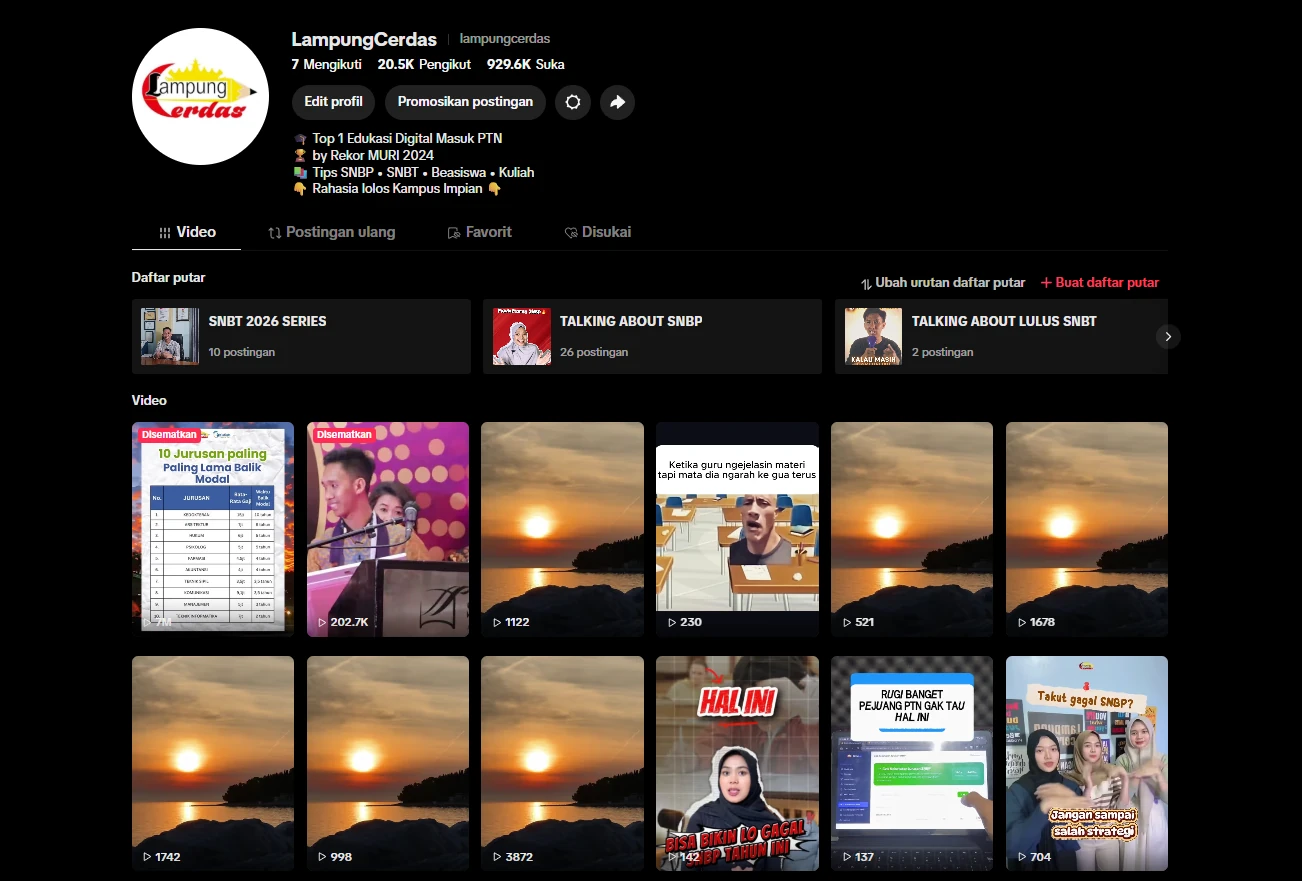Open the SNBT 2026 SERIES playlist
Viewport: 1302px width, 881px height.
point(301,337)
